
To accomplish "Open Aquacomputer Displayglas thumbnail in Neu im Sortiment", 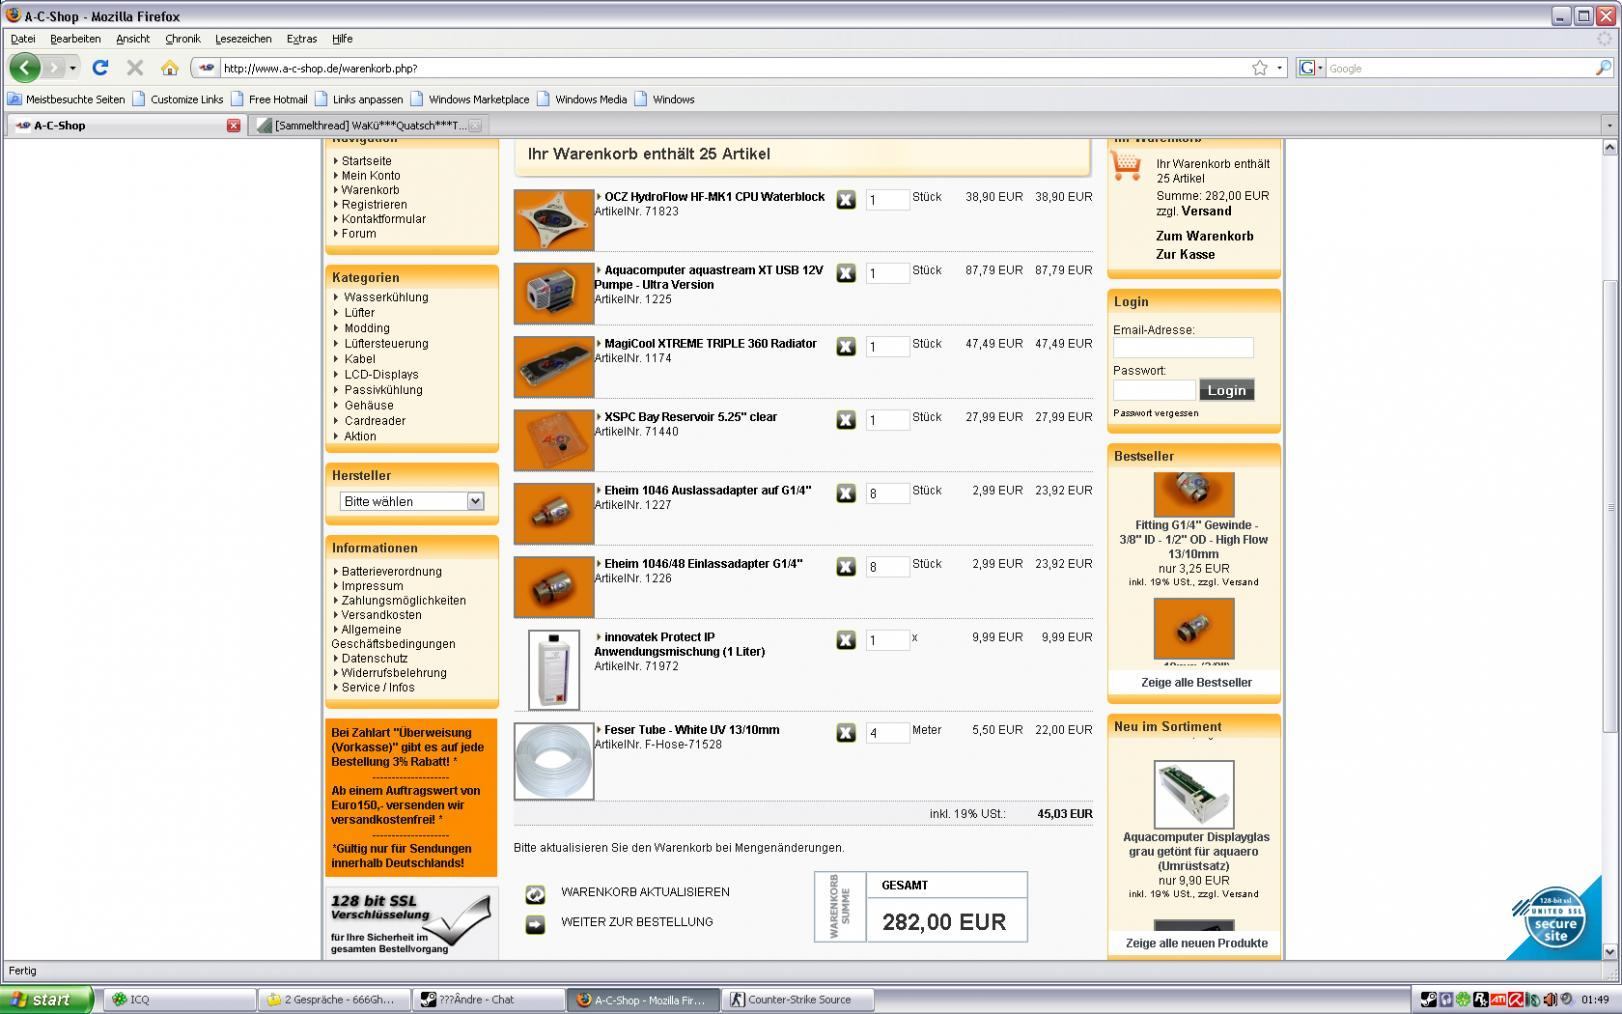I will tap(1194, 794).
